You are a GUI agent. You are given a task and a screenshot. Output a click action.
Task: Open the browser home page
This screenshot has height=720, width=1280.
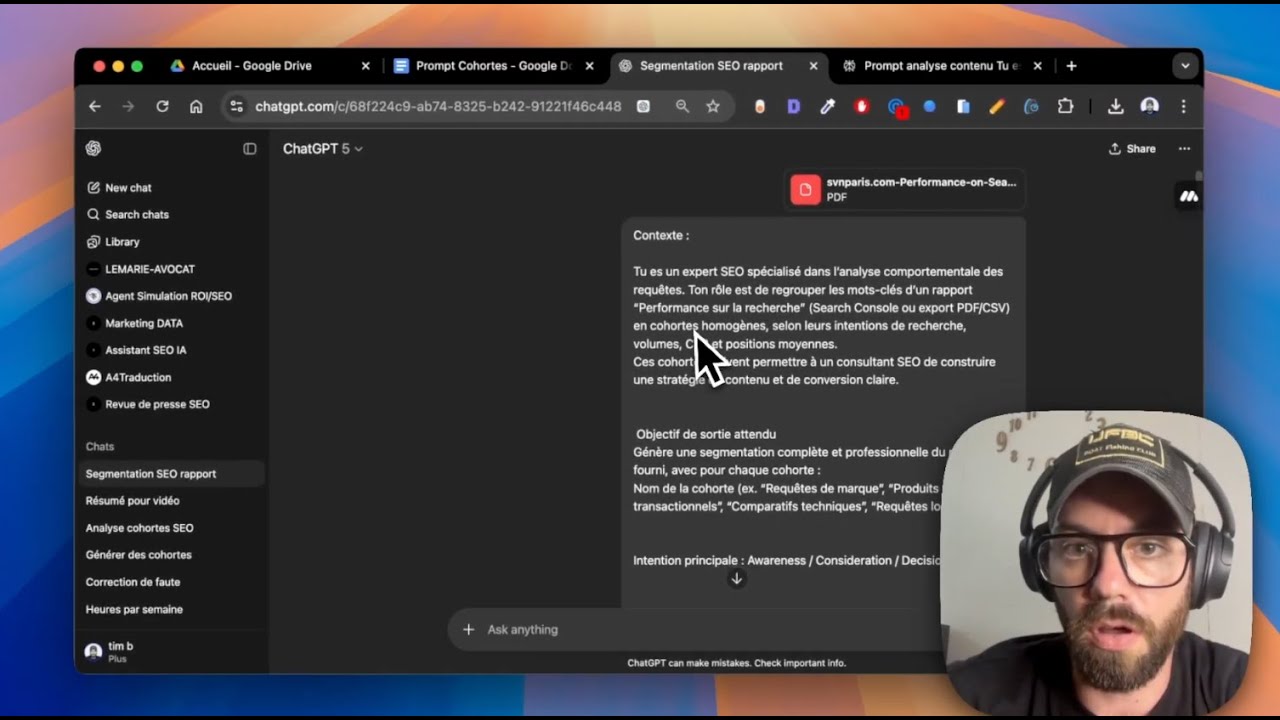coord(196,106)
